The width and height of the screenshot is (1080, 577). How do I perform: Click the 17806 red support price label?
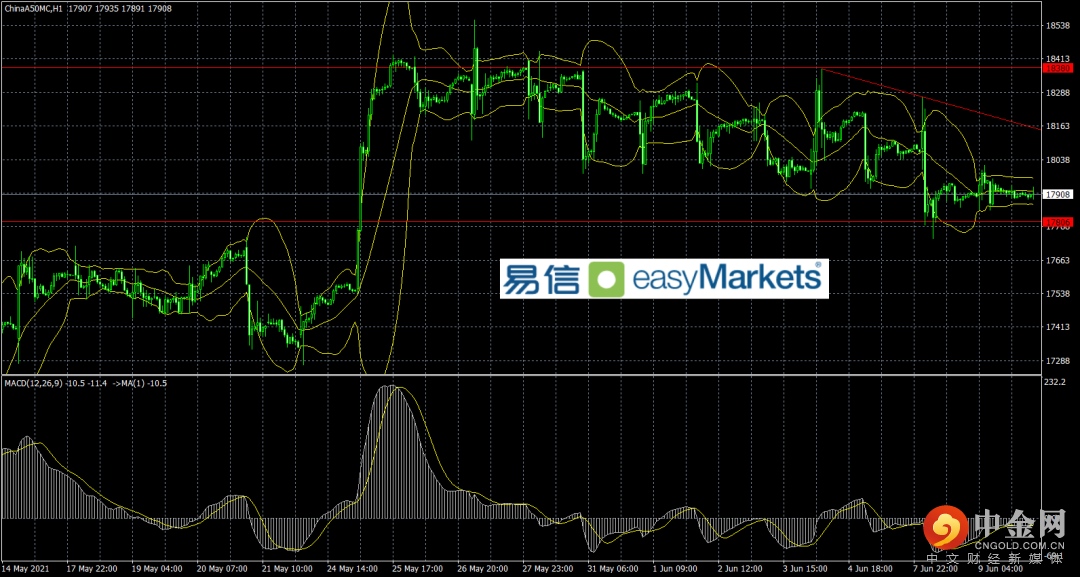(1057, 222)
